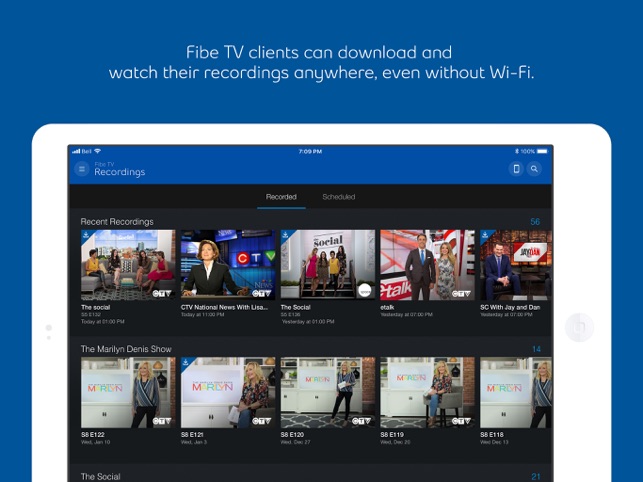Open all 56 recent recordings
Image resolution: width=643 pixels, height=482 pixels.
535,222
